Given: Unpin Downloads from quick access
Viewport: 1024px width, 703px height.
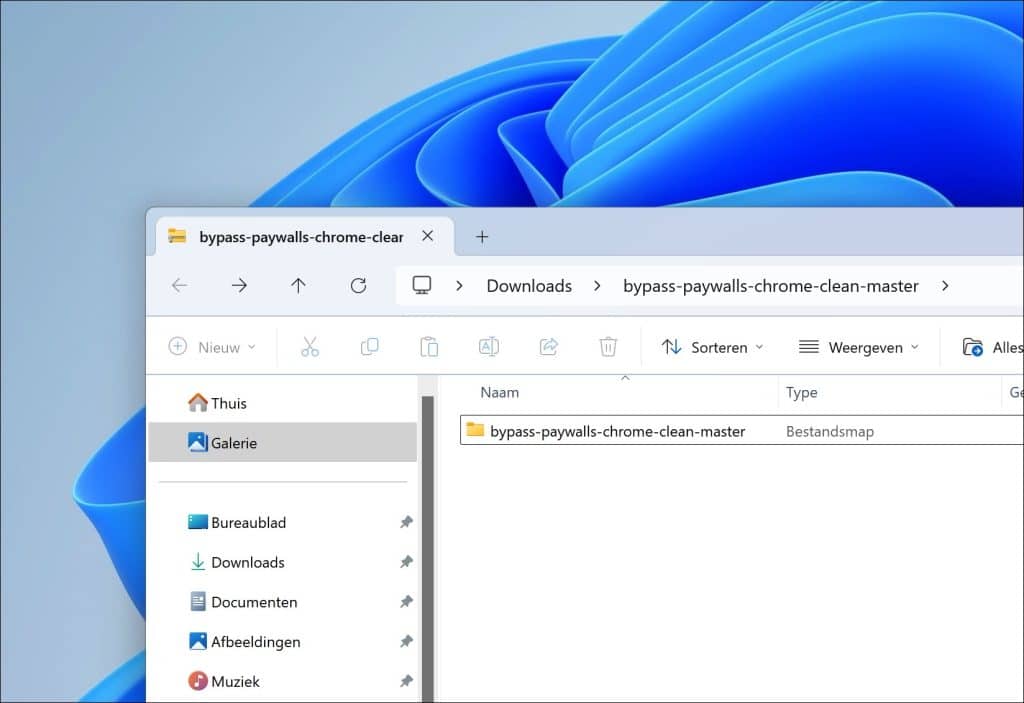Looking at the screenshot, I should click(406, 562).
